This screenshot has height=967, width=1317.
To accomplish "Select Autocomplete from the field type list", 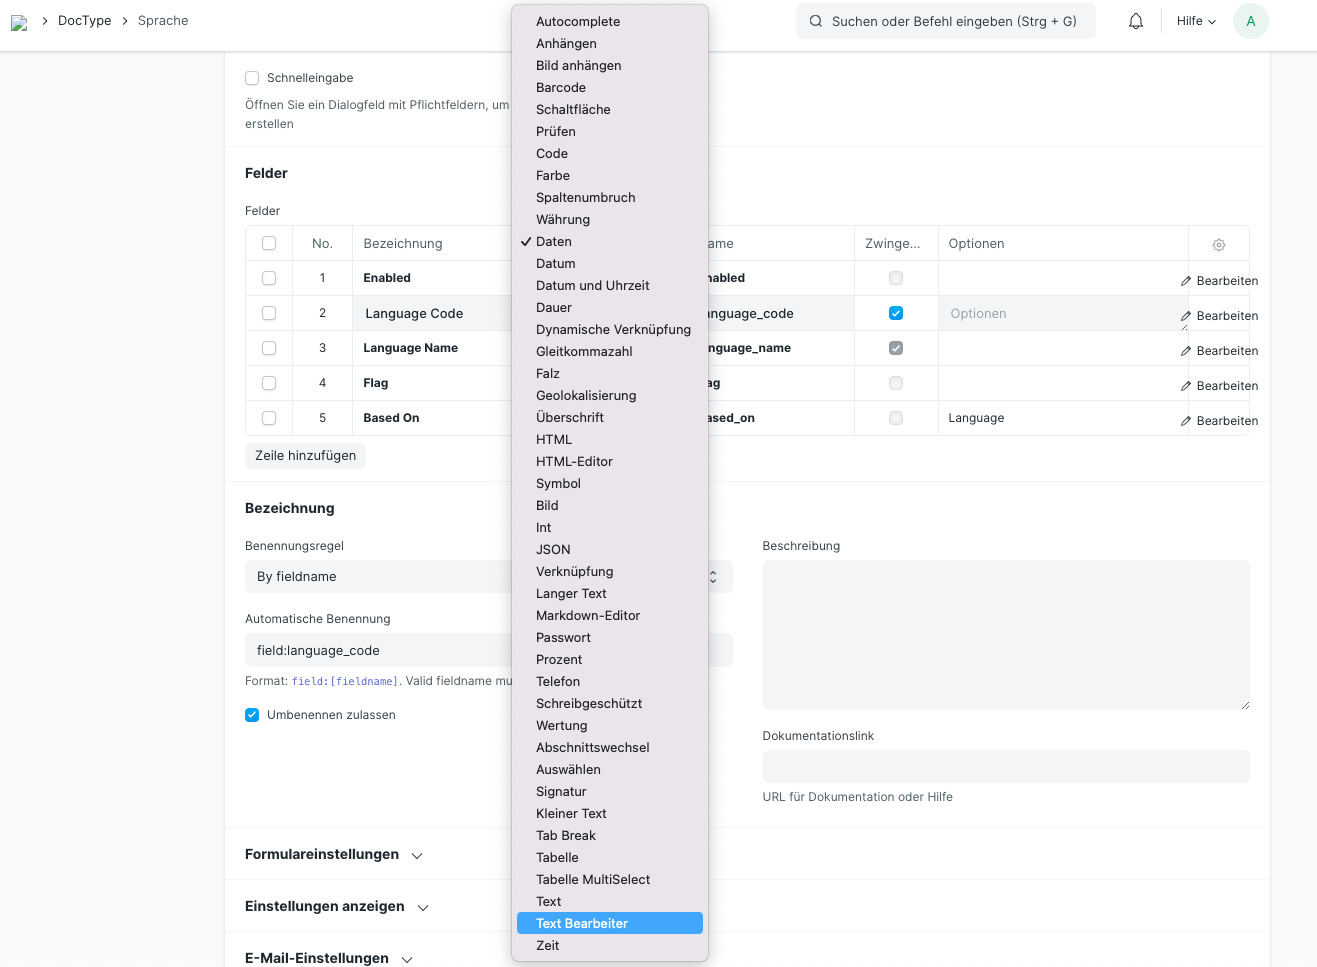I will tap(610, 22).
